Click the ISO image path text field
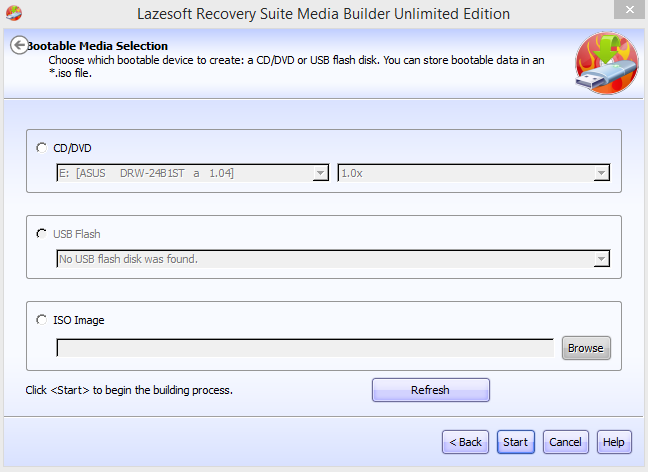 pos(305,348)
